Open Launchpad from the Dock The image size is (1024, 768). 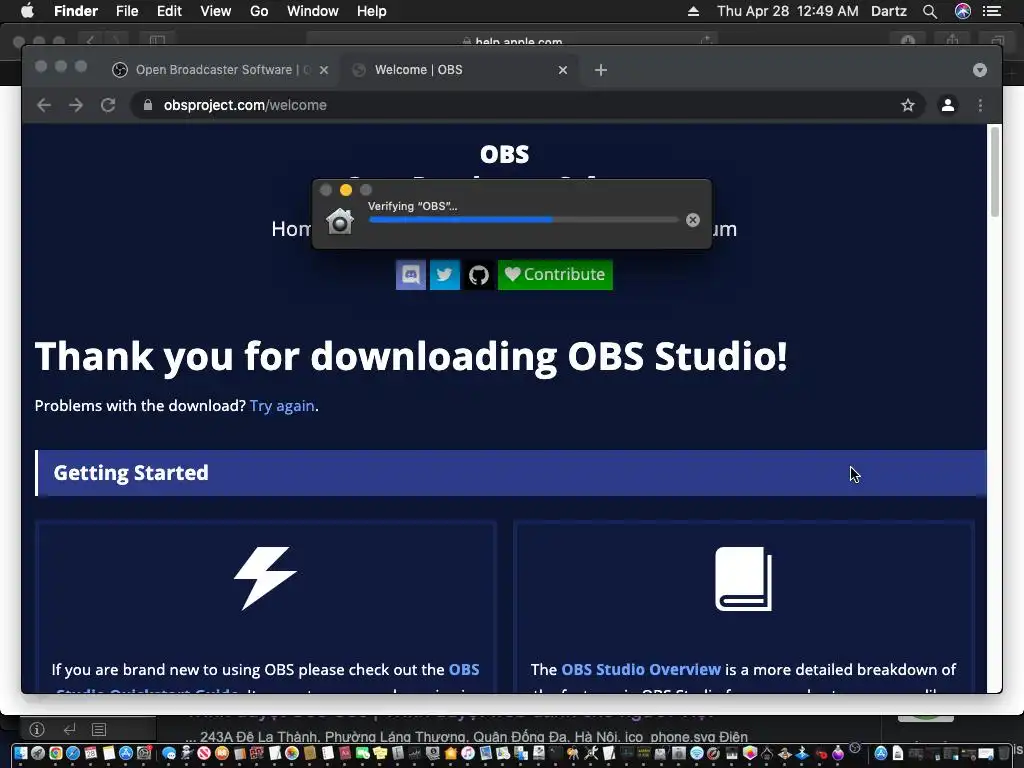[x=38, y=753]
